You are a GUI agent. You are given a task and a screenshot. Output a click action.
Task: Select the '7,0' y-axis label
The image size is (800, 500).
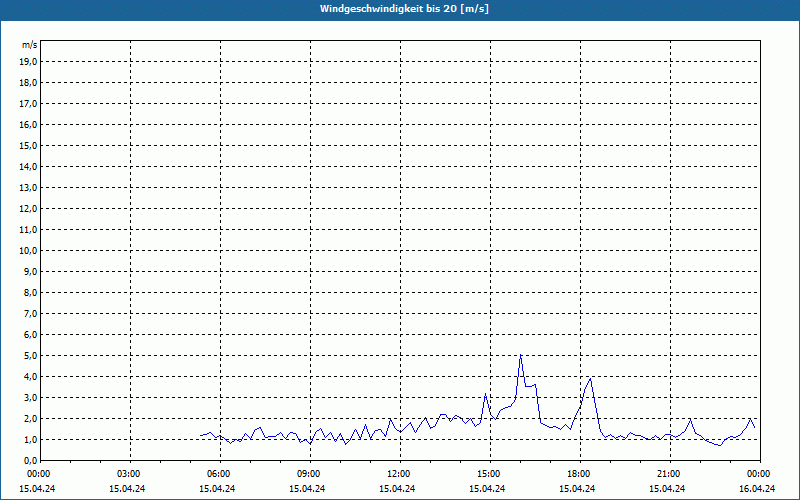click(30, 313)
